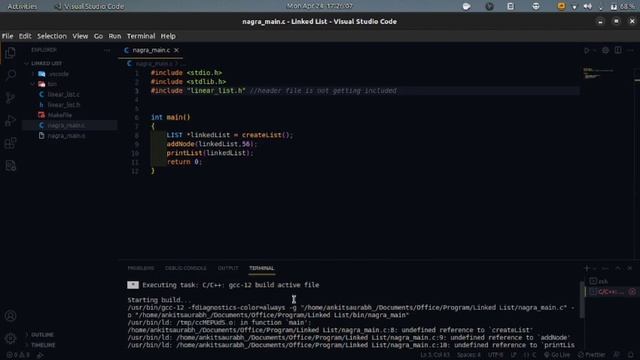The height and width of the screenshot is (360, 640).
Task: Click the Run C/C++ file play icon
Action: (587, 50)
